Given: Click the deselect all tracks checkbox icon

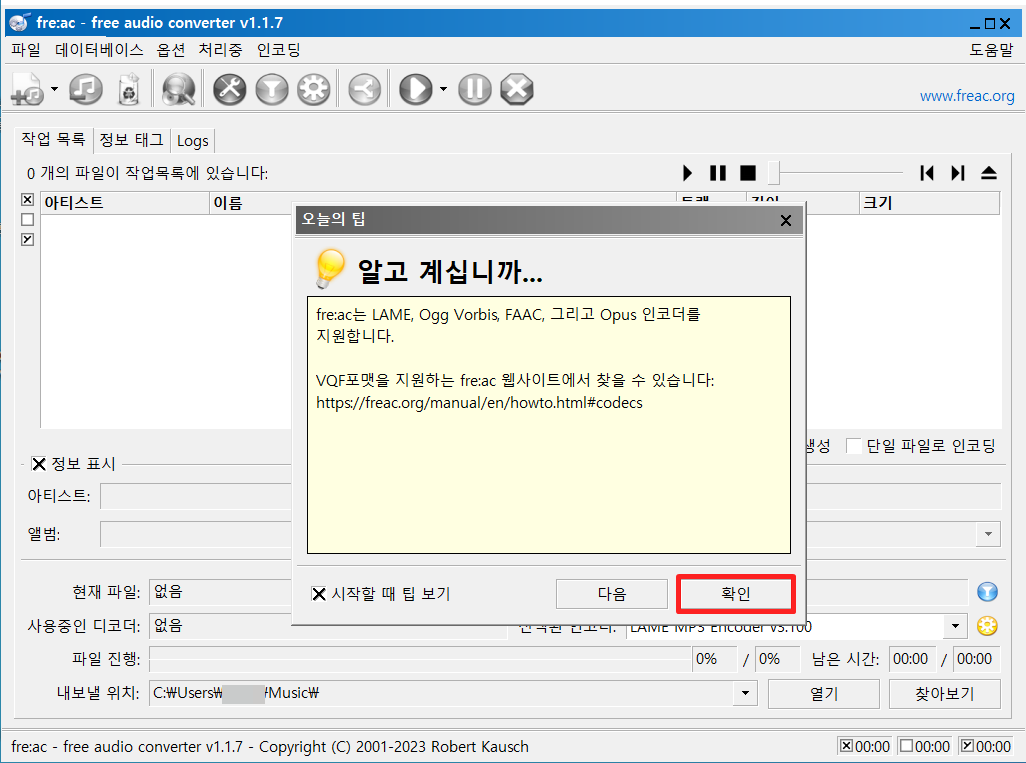Looking at the screenshot, I should [27, 219].
